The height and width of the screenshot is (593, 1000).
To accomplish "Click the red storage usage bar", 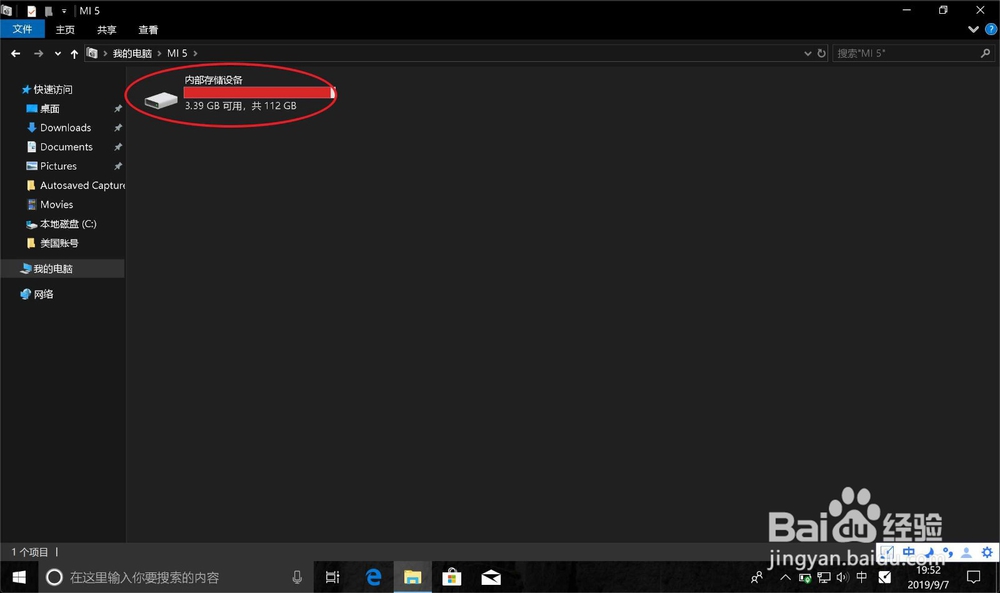I will coord(260,92).
